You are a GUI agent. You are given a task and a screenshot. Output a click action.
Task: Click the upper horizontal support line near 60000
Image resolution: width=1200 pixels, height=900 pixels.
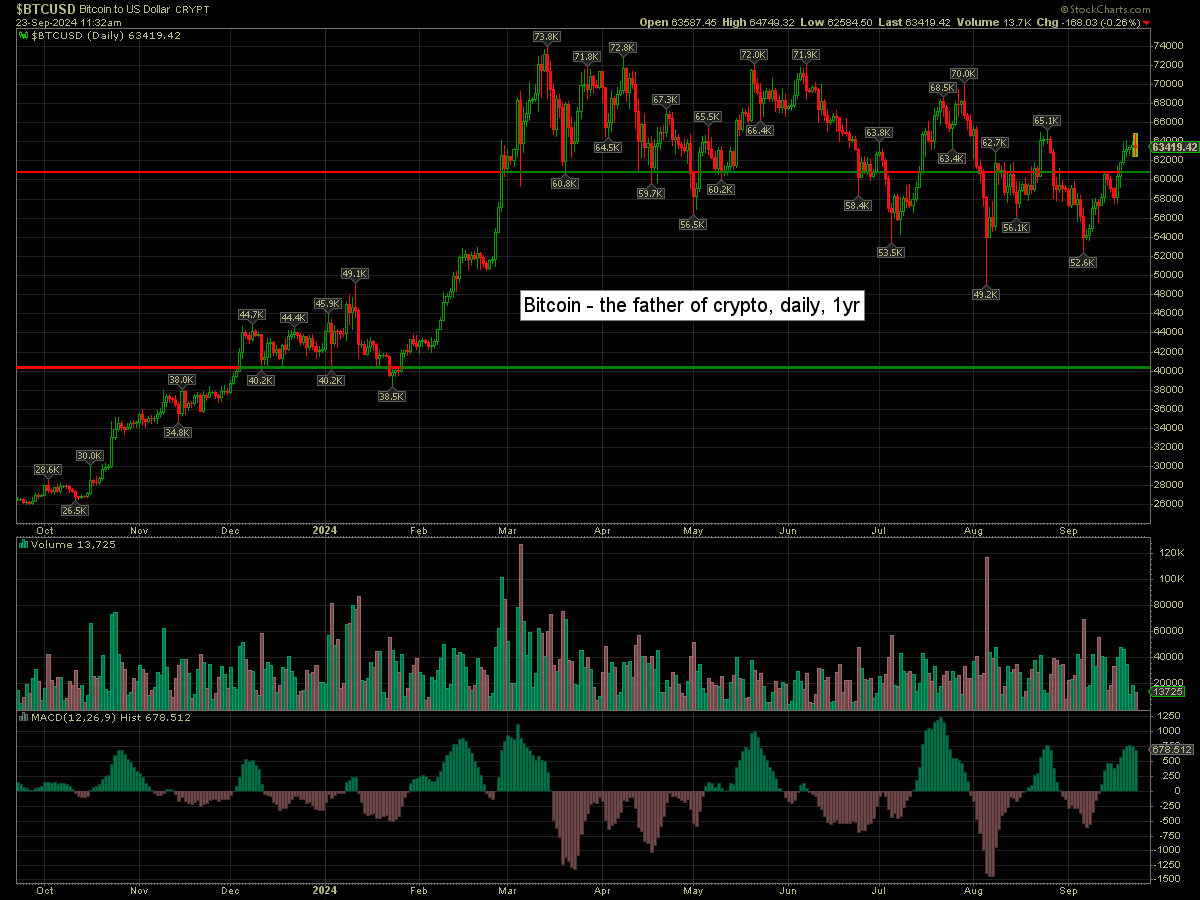tap(300, 172)
